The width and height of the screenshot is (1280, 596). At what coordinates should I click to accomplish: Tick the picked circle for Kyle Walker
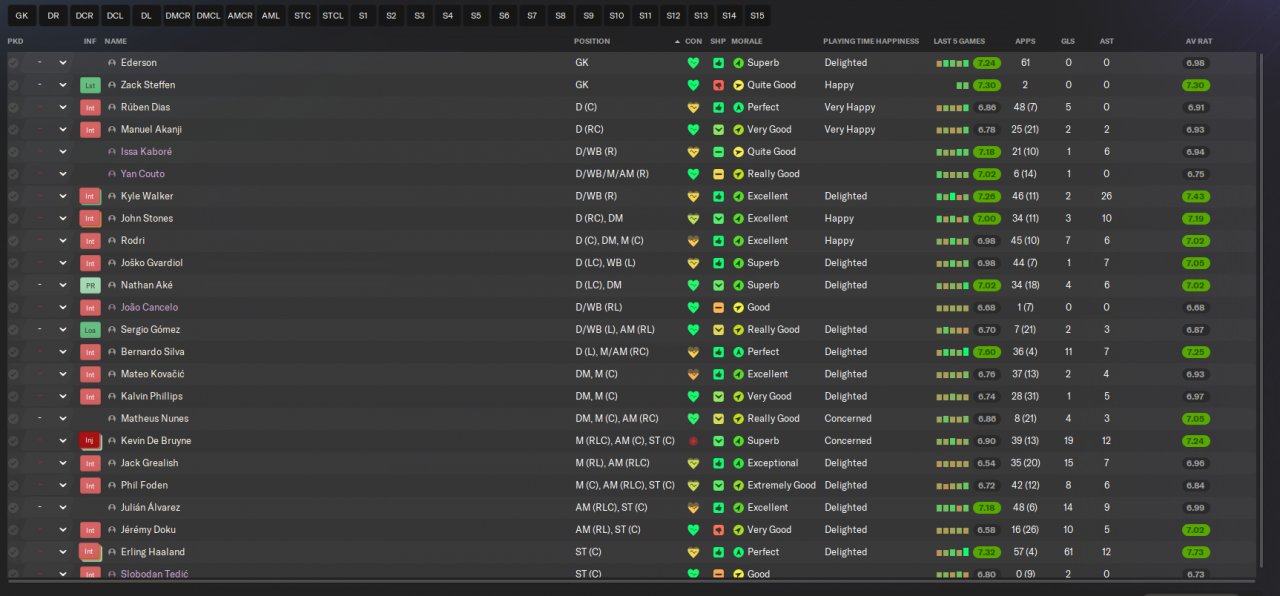click(x=13, y=196)
